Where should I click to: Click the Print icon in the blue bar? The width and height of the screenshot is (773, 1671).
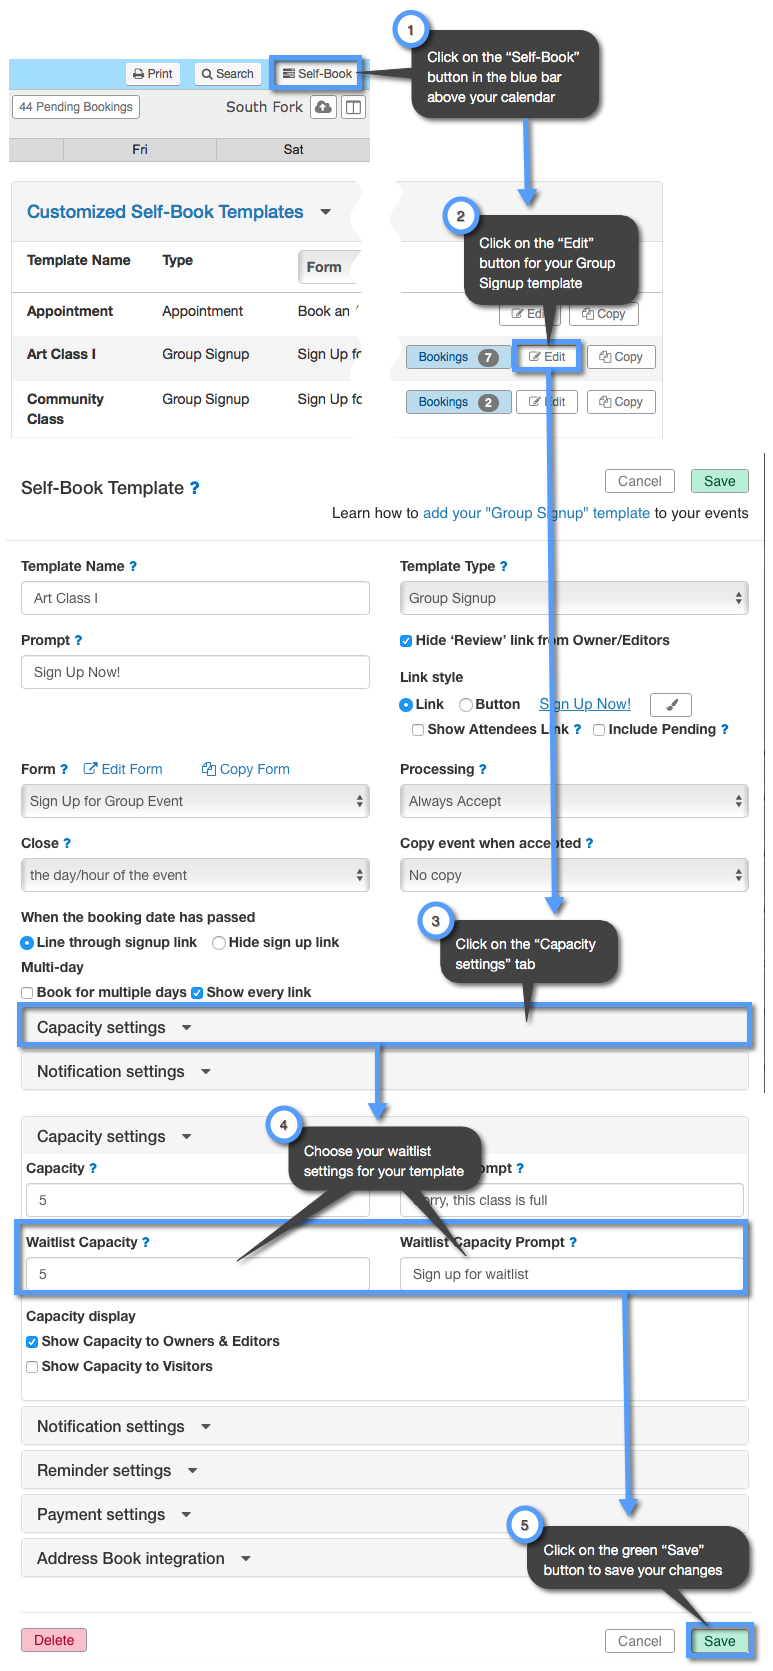pyautogui.click(x=152, y=73)
